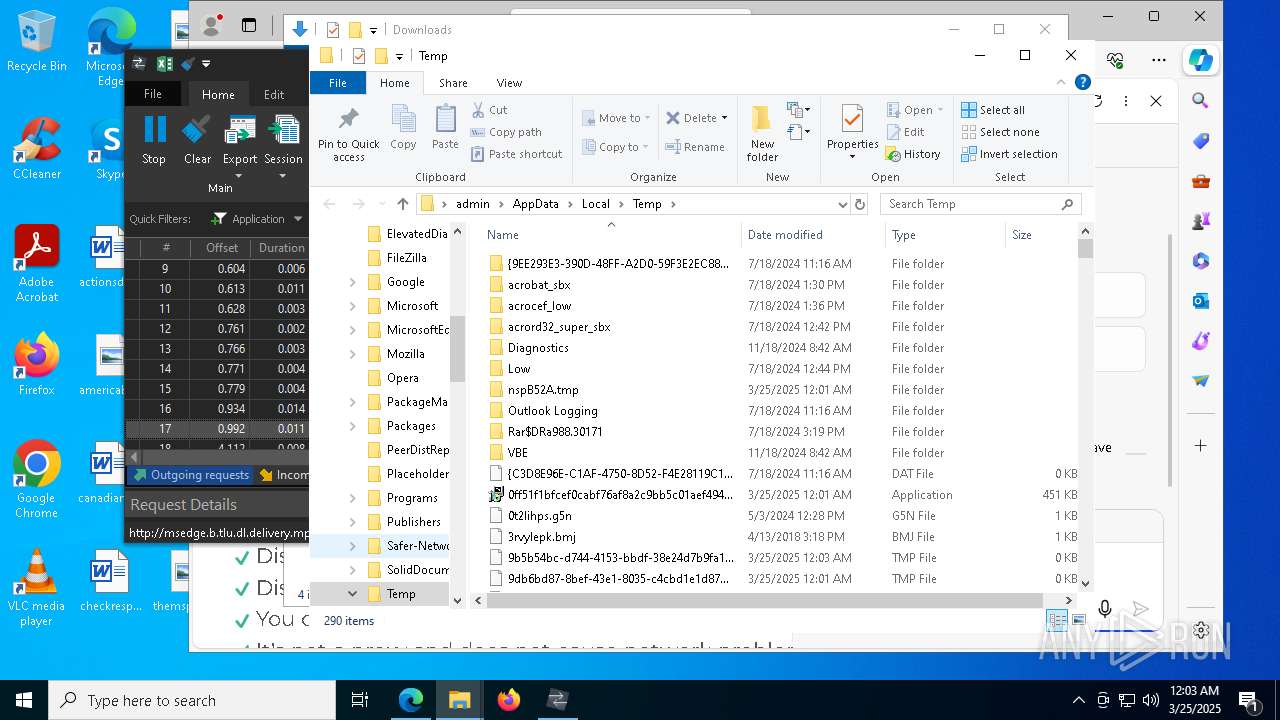Click the Edit command in Open group
Screen dimensions: 1280x720
coord(905,132)
